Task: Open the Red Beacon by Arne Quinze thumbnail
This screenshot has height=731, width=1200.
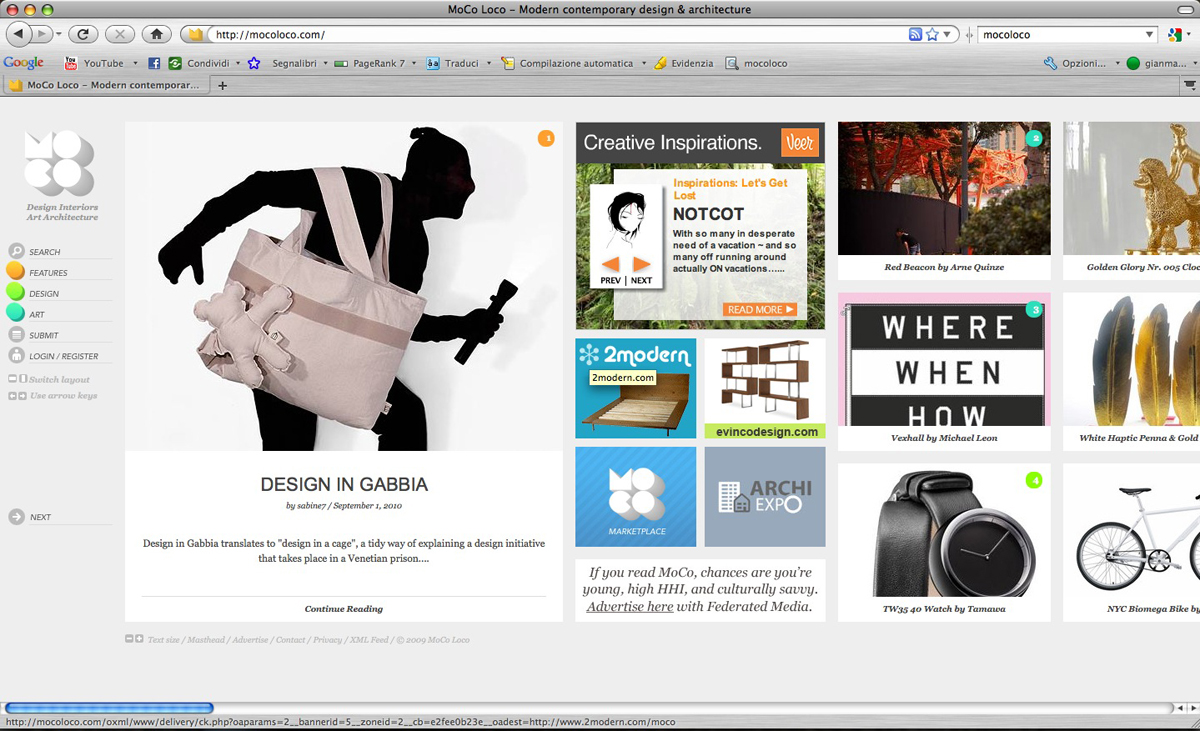Action: click(944, 189)
